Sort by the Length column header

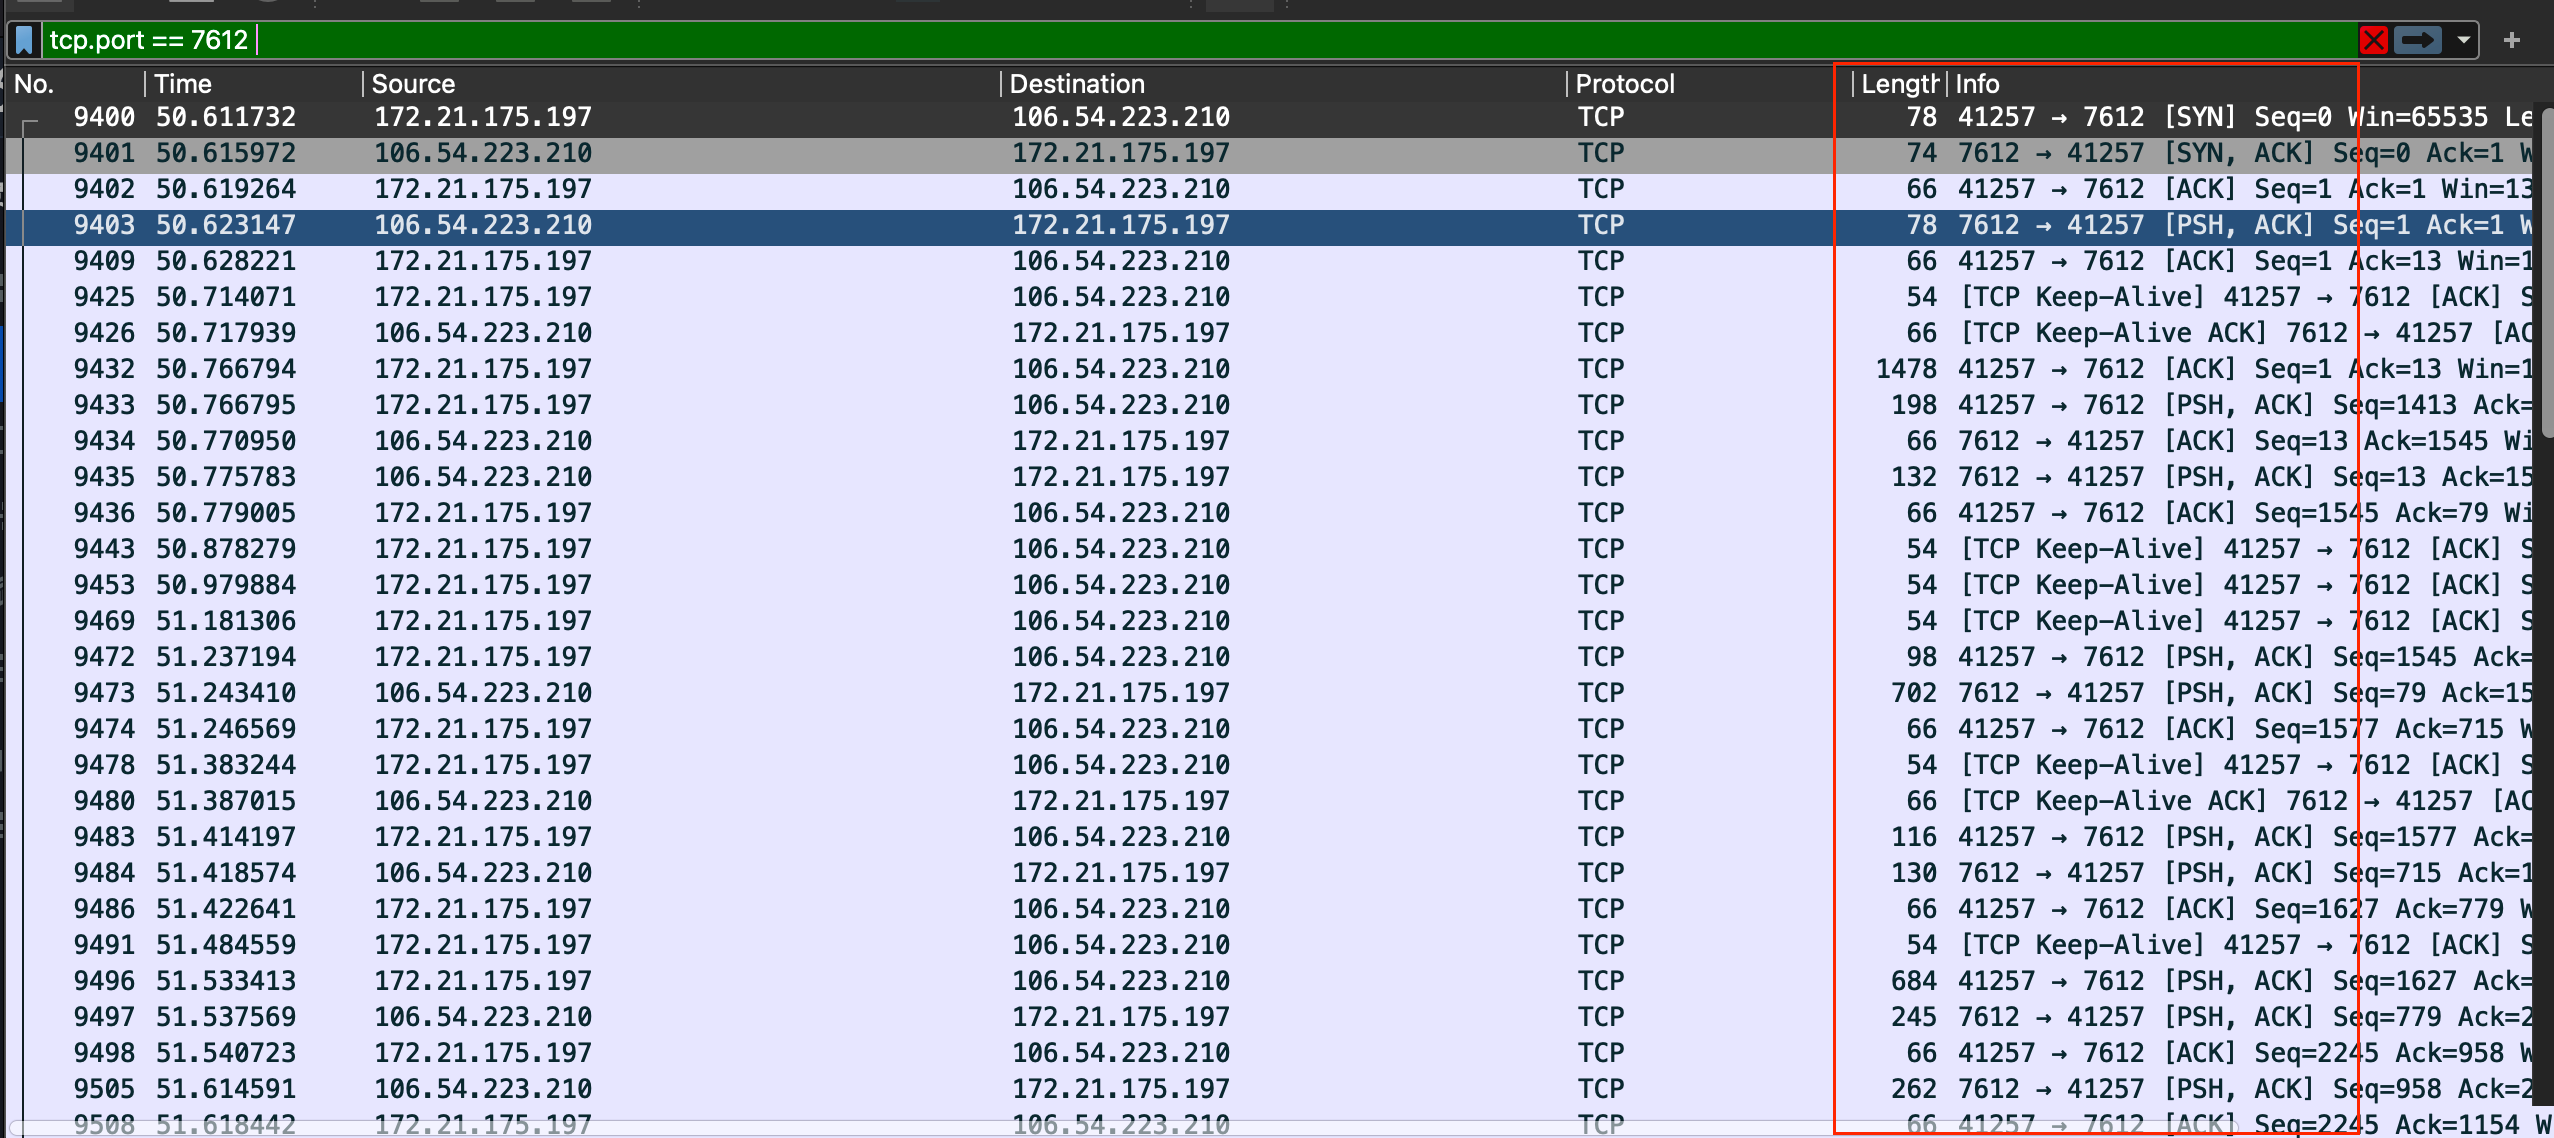coord(1900,84)
